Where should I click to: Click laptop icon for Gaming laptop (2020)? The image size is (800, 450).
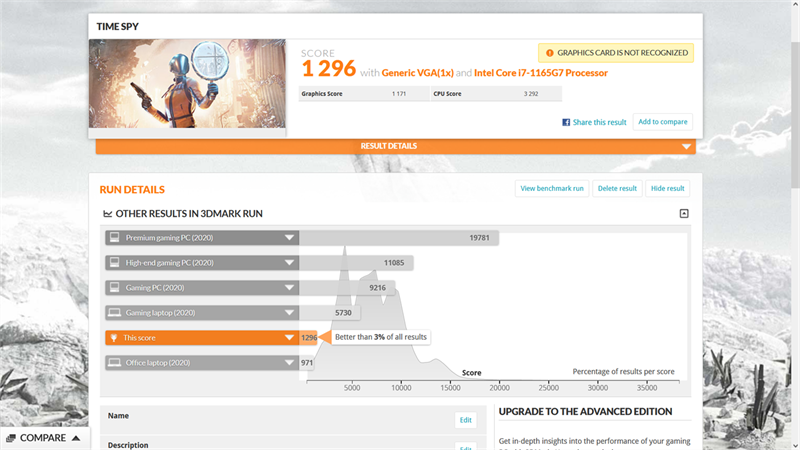[x=114, y=313]
